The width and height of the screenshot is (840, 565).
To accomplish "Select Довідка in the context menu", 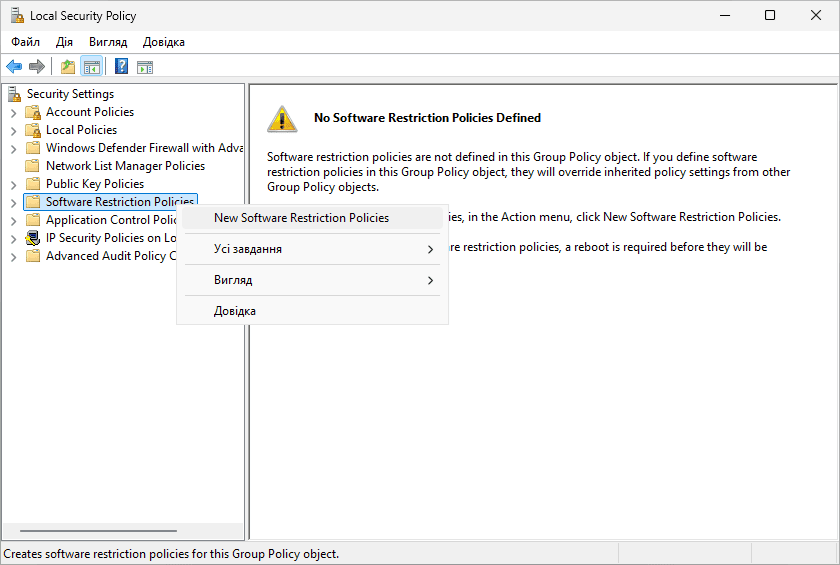I will tap(235, 311).
